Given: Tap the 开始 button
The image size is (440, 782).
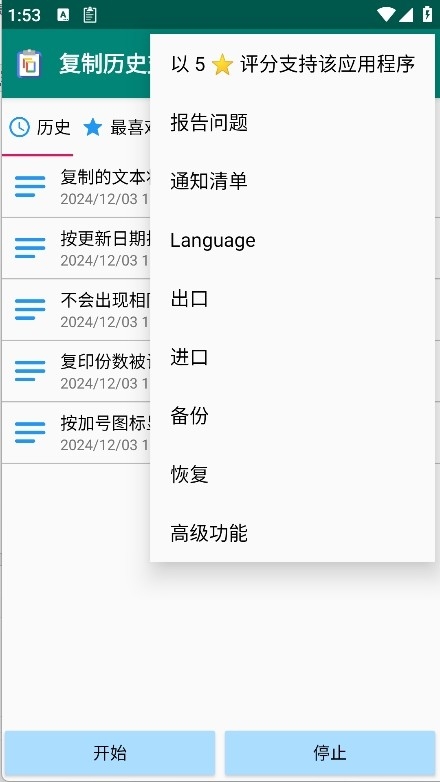Looking at the screenshot, I should pyautogui.click(x=110, y=753).
